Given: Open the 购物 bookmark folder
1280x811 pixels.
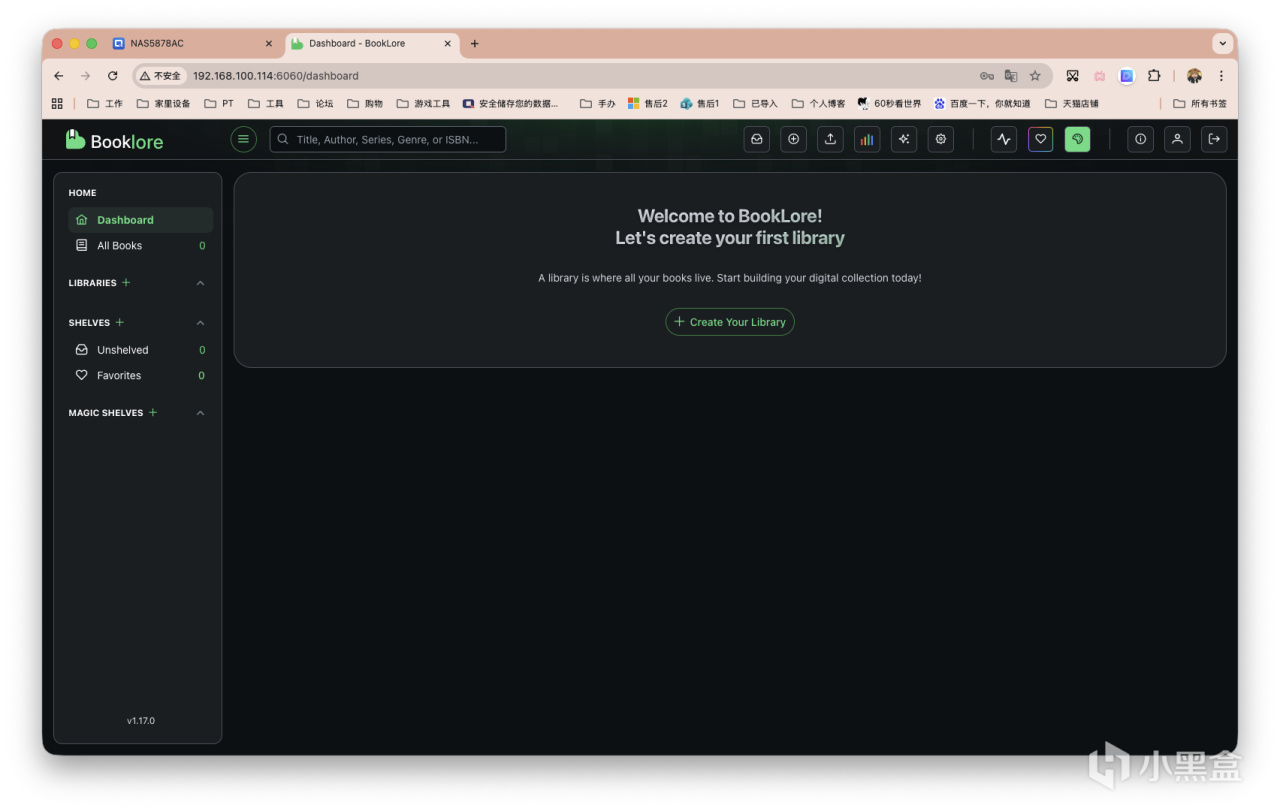Looking at the screenshot, I should (x=365, y=103).
